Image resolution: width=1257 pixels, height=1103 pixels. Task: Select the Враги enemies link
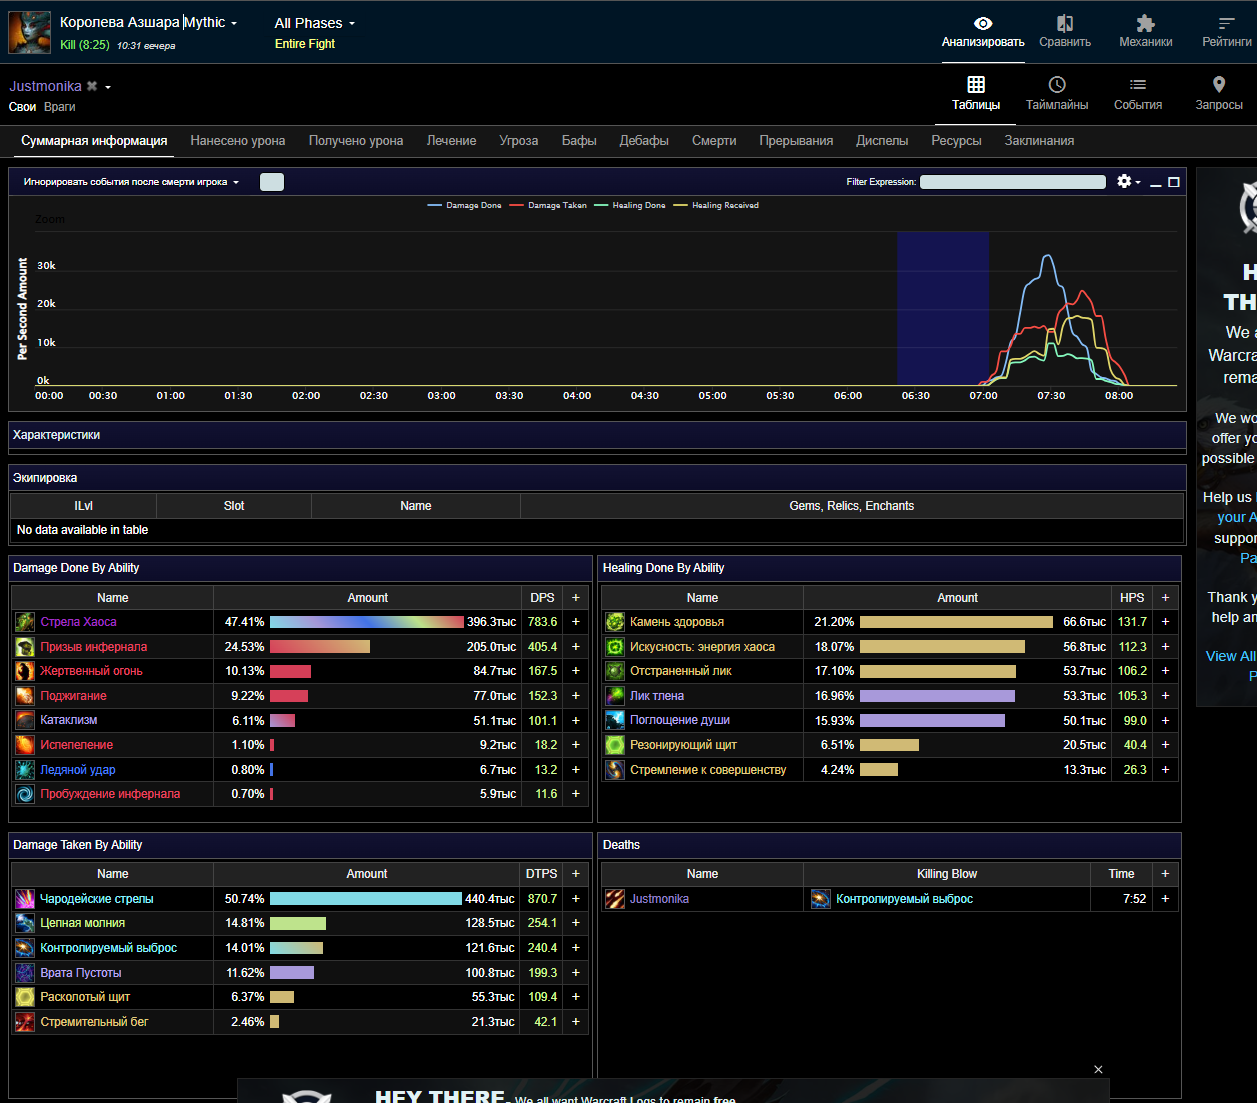(60, 107)
